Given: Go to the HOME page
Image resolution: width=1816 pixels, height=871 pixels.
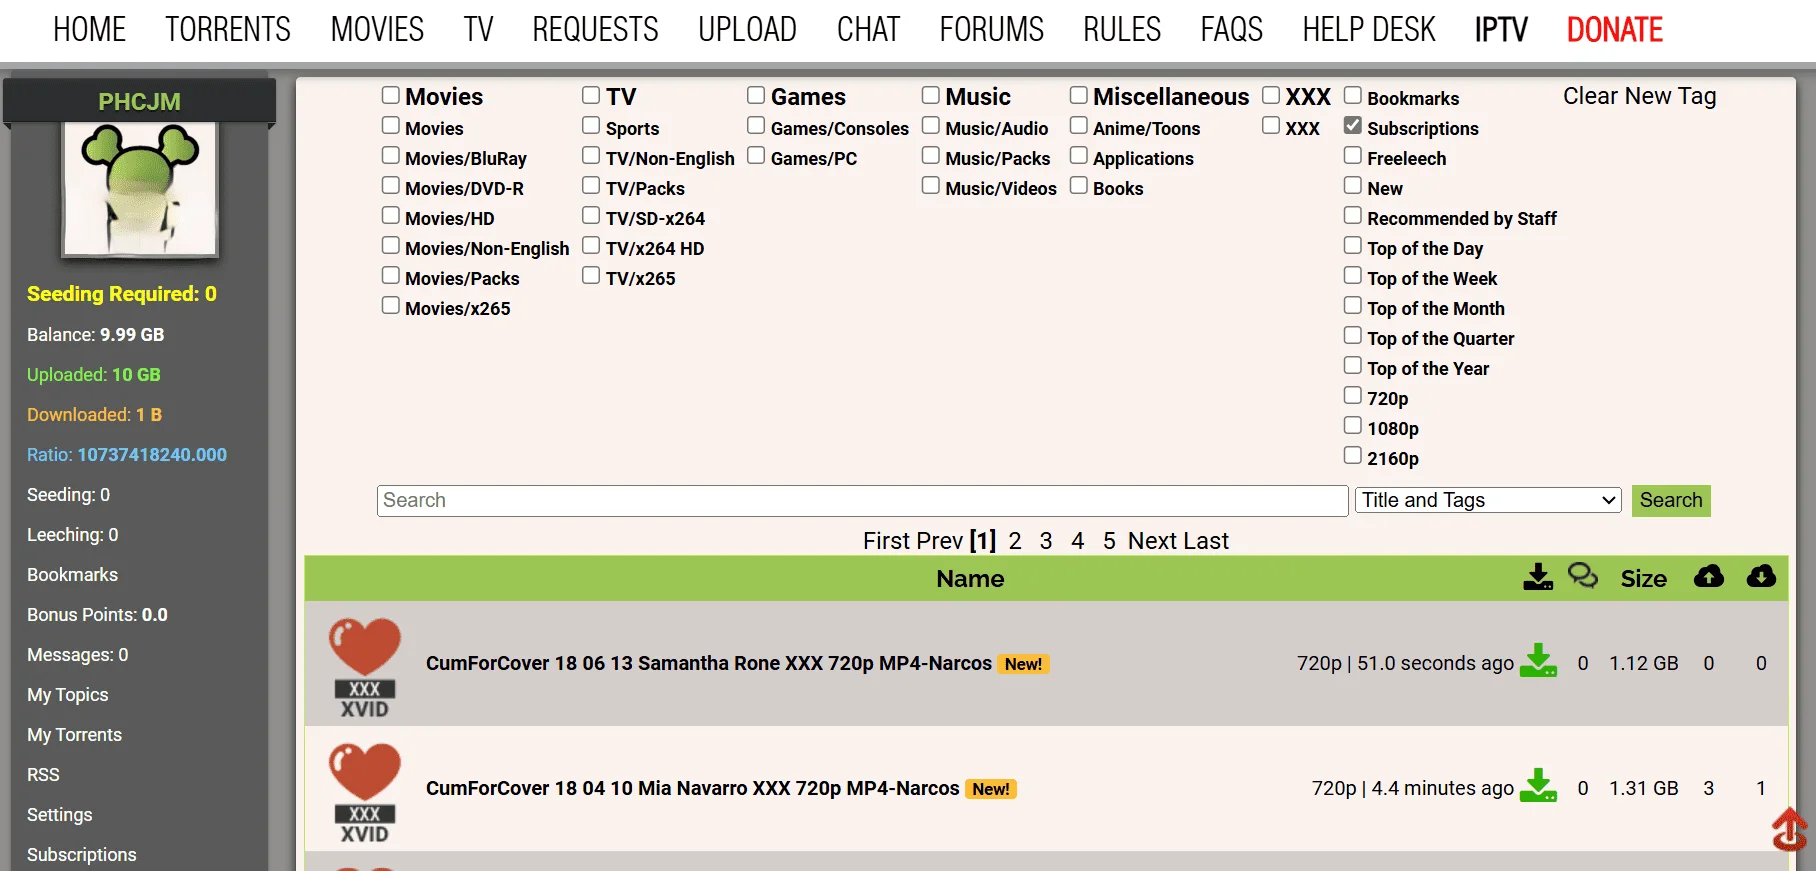Looking at the screenshot, I should [90, 30].
